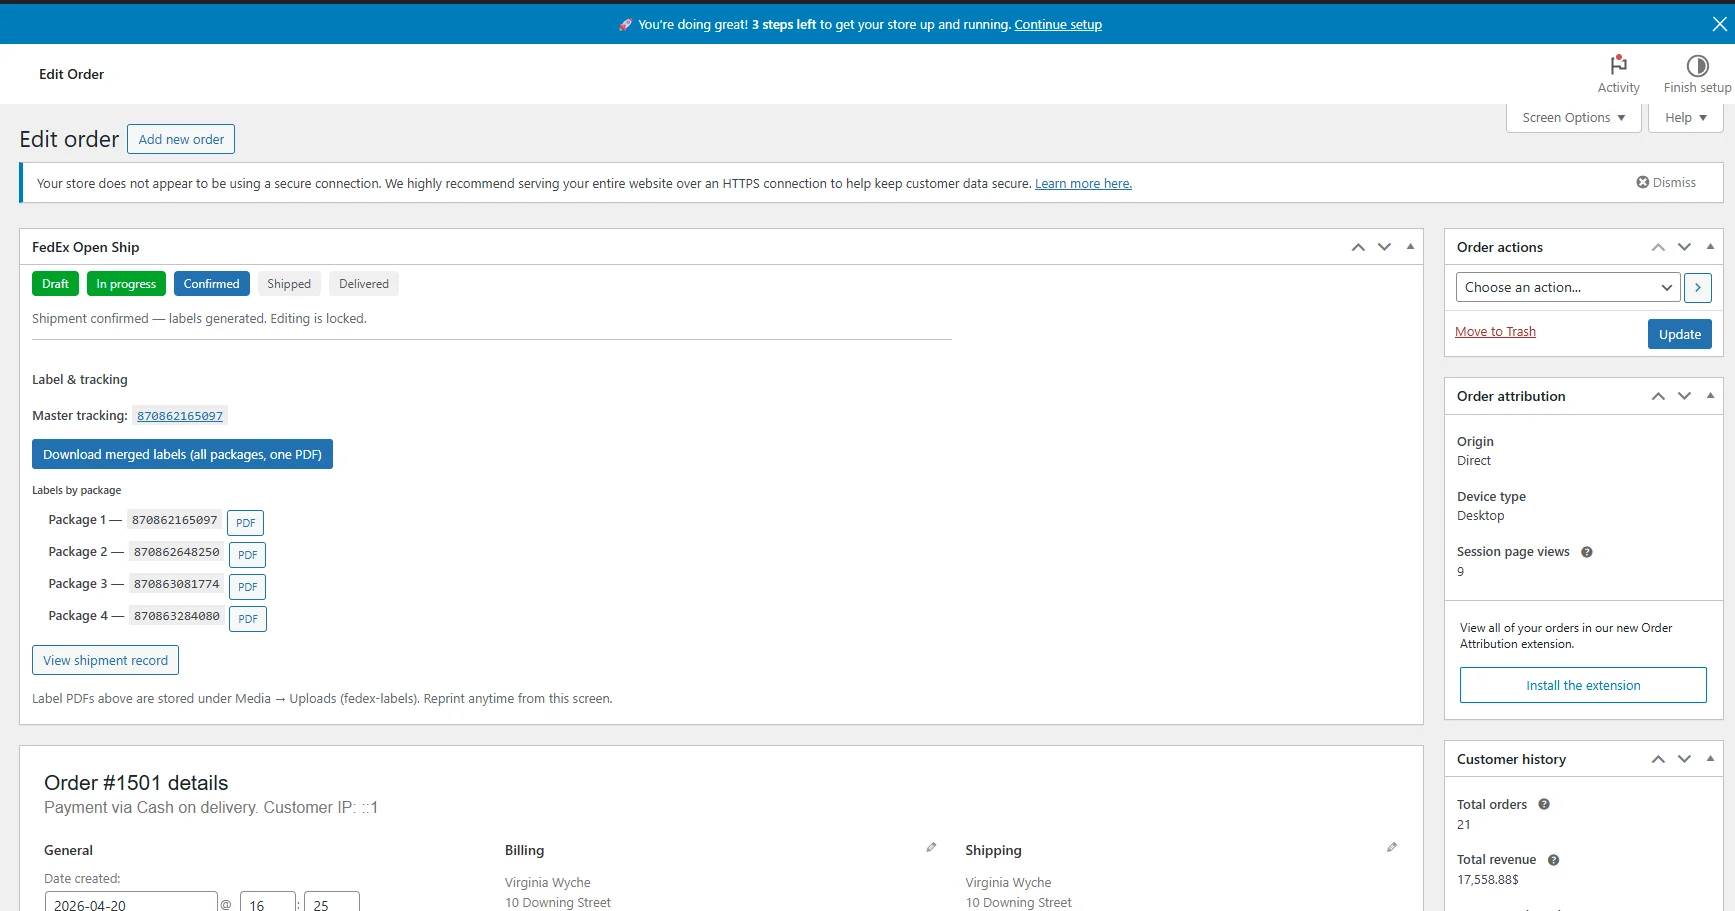Viewport: 1735px width, 911px height.
Task: Open the Choose an action dropdown
Action: [1567, 288]
